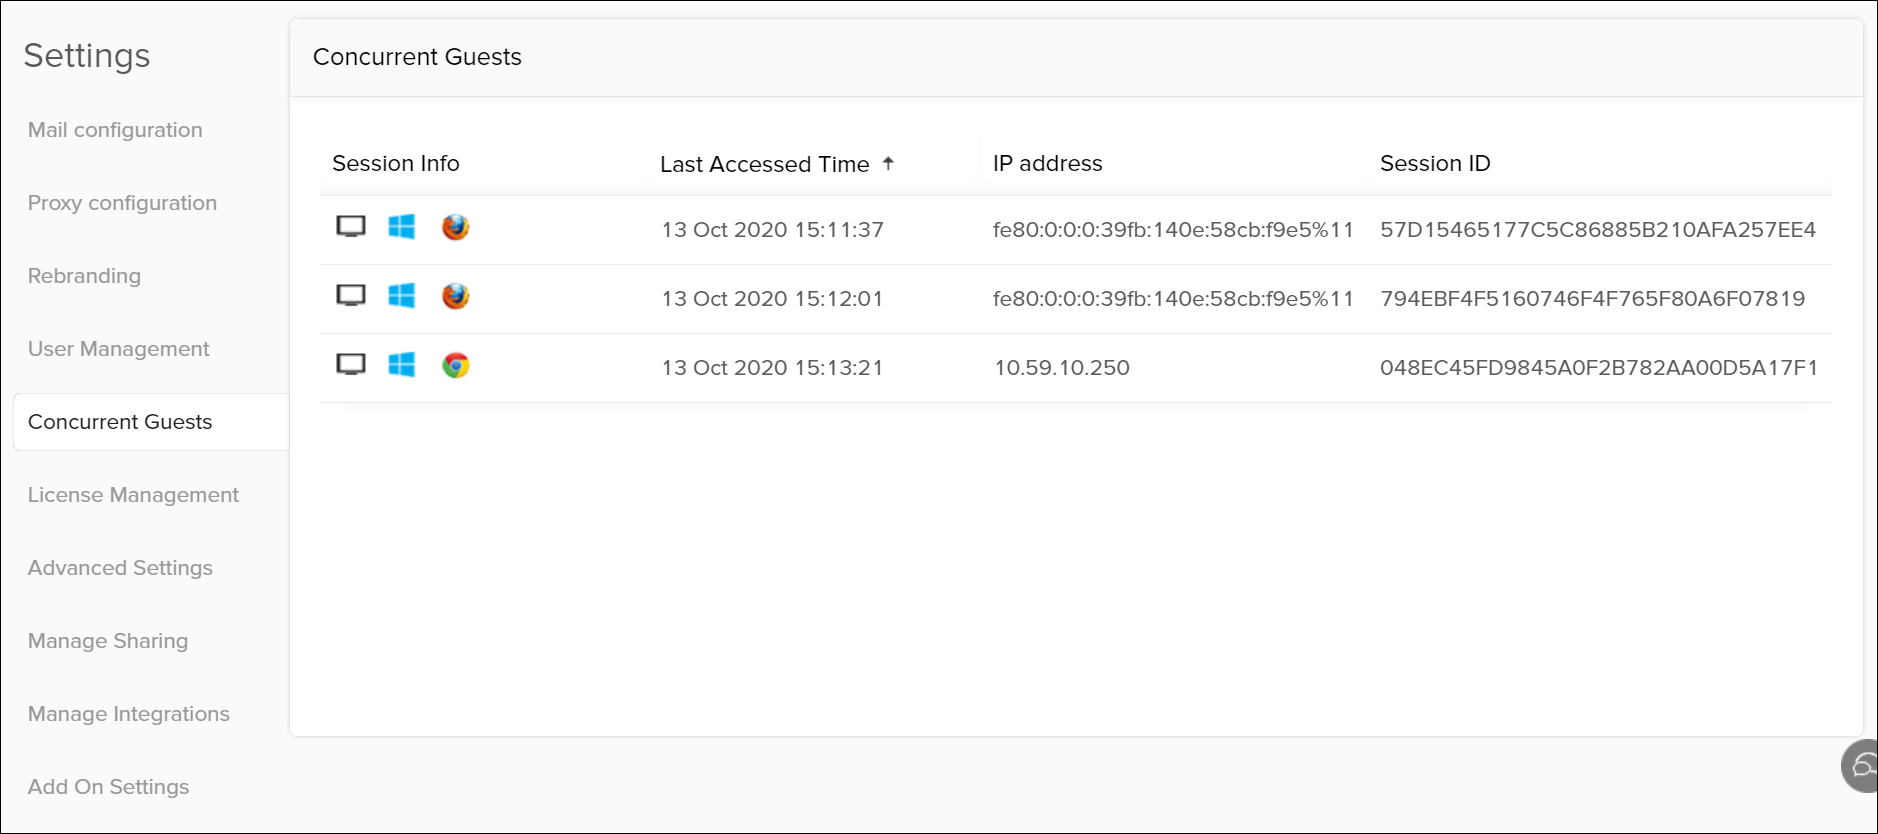The height and width of the screenshot is (834, 1878).
Task: Click the Windows icon in first session row
Action: 402,227
